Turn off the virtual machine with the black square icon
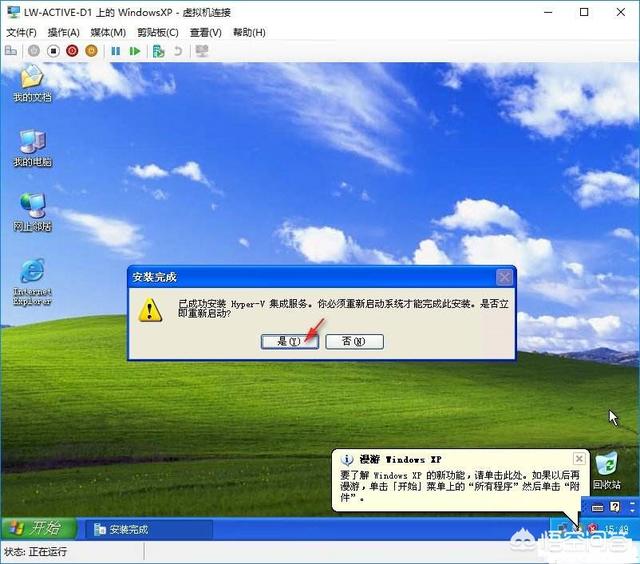The width and height of the screenshot is (640, 564). tap(53, 51)
